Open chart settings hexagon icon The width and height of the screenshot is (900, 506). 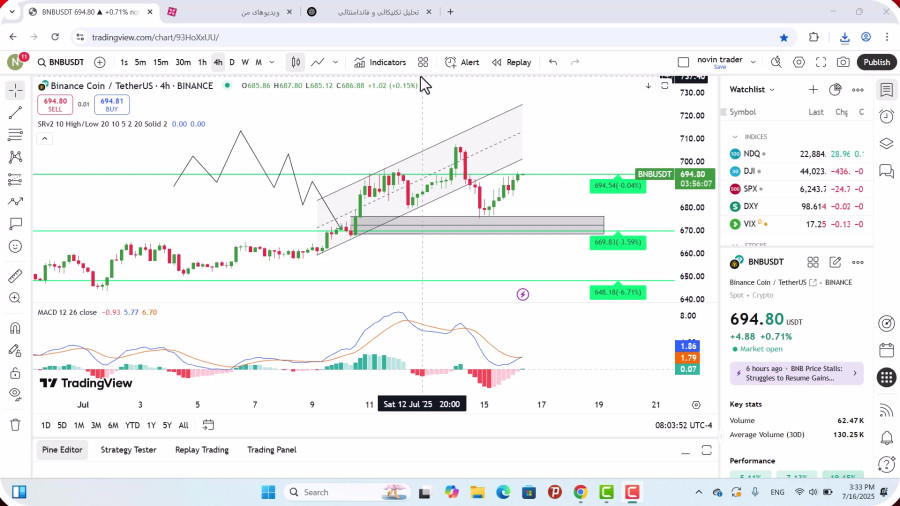click(x=798, y=62)
